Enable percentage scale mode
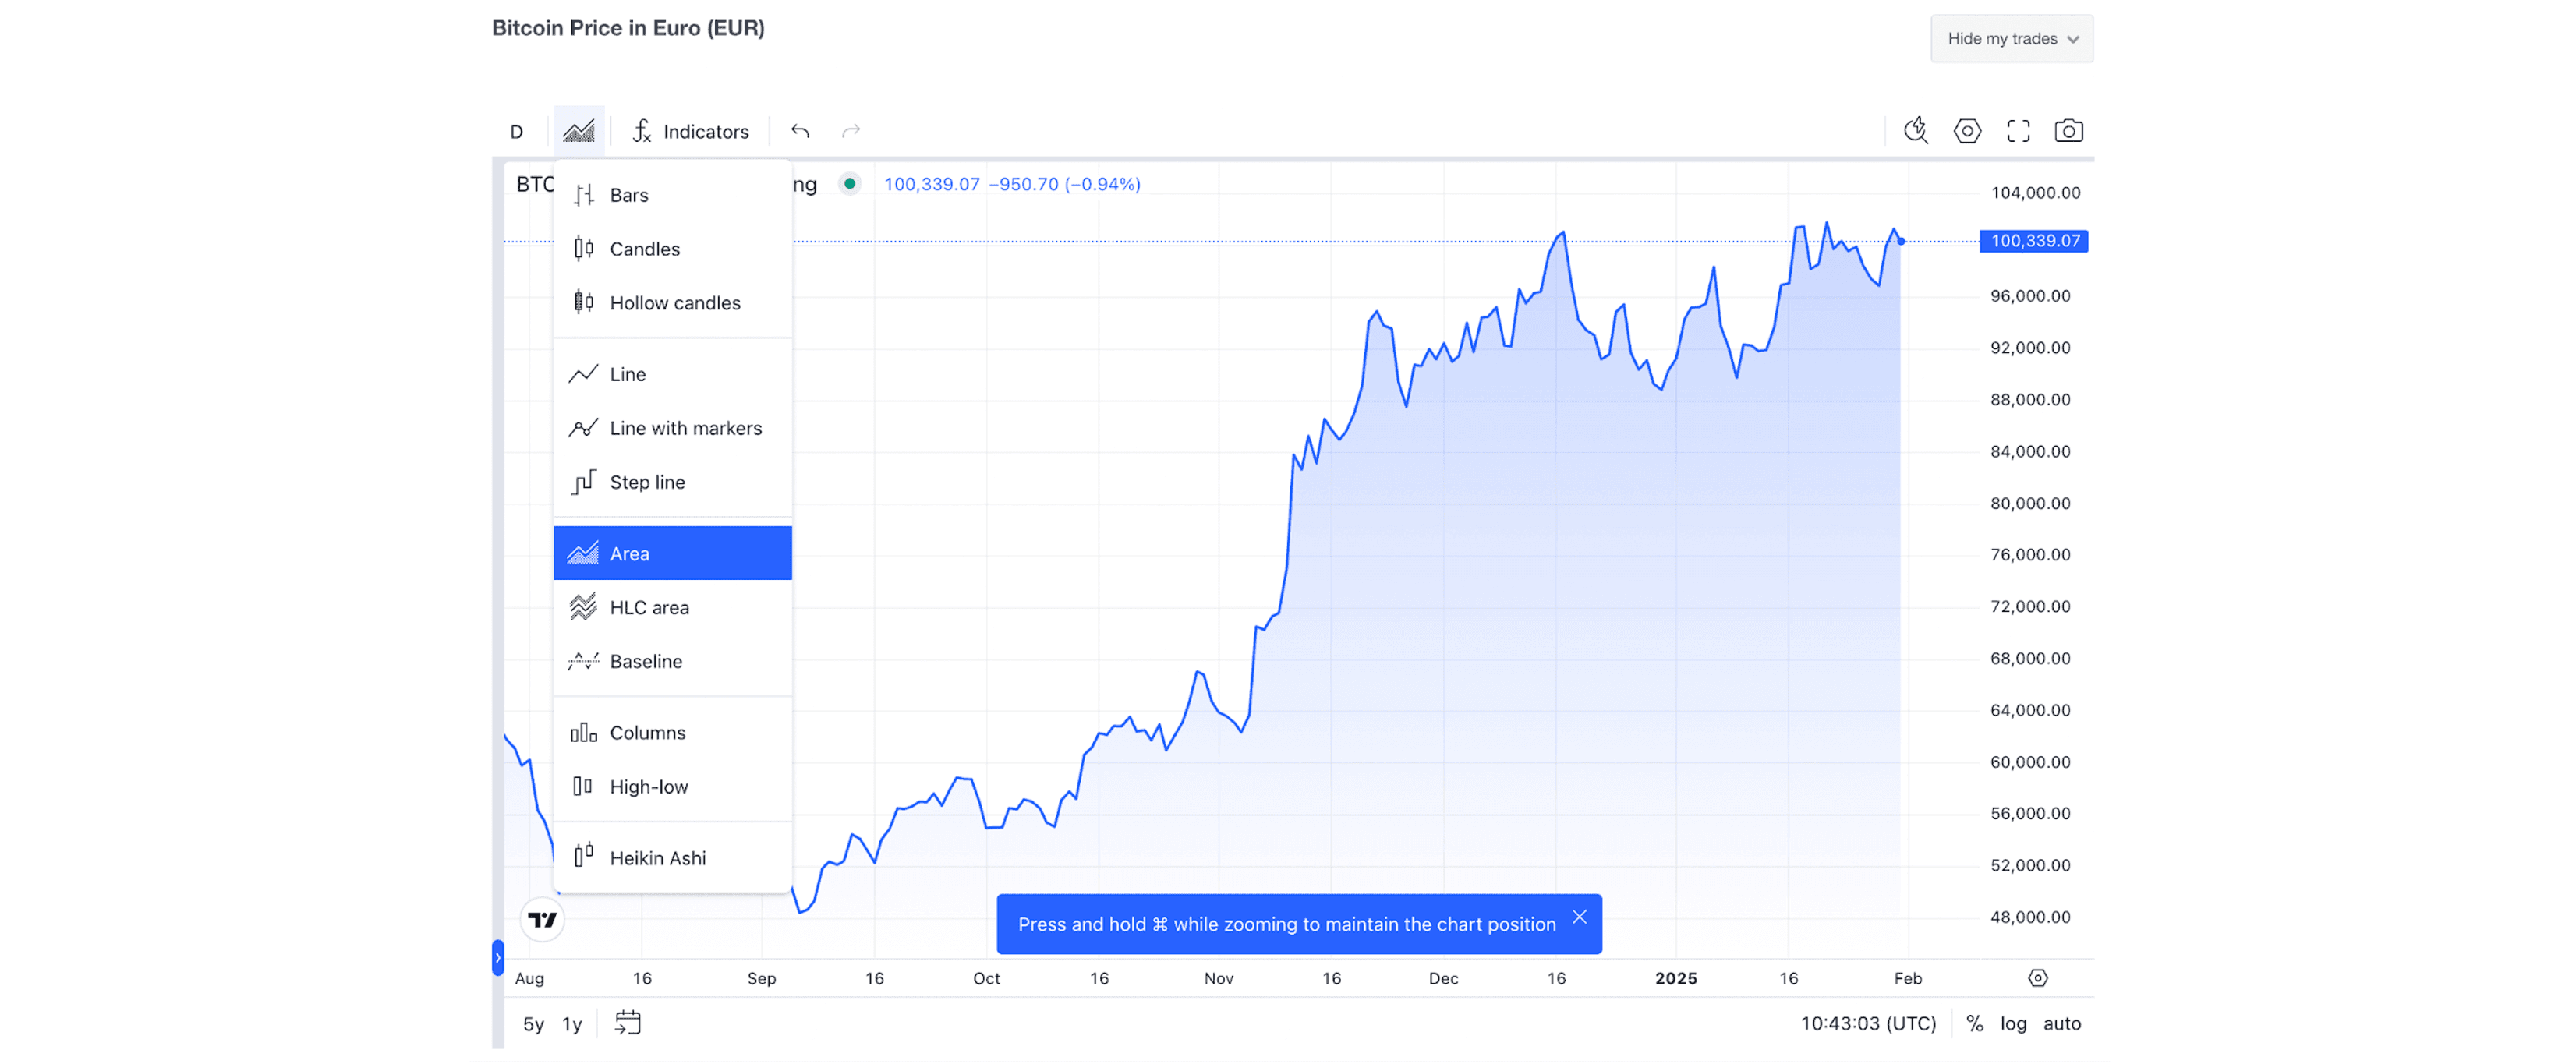Image resolution: width=2576 pixels, height=1064 pixels. click(x=1973, y=1023)
